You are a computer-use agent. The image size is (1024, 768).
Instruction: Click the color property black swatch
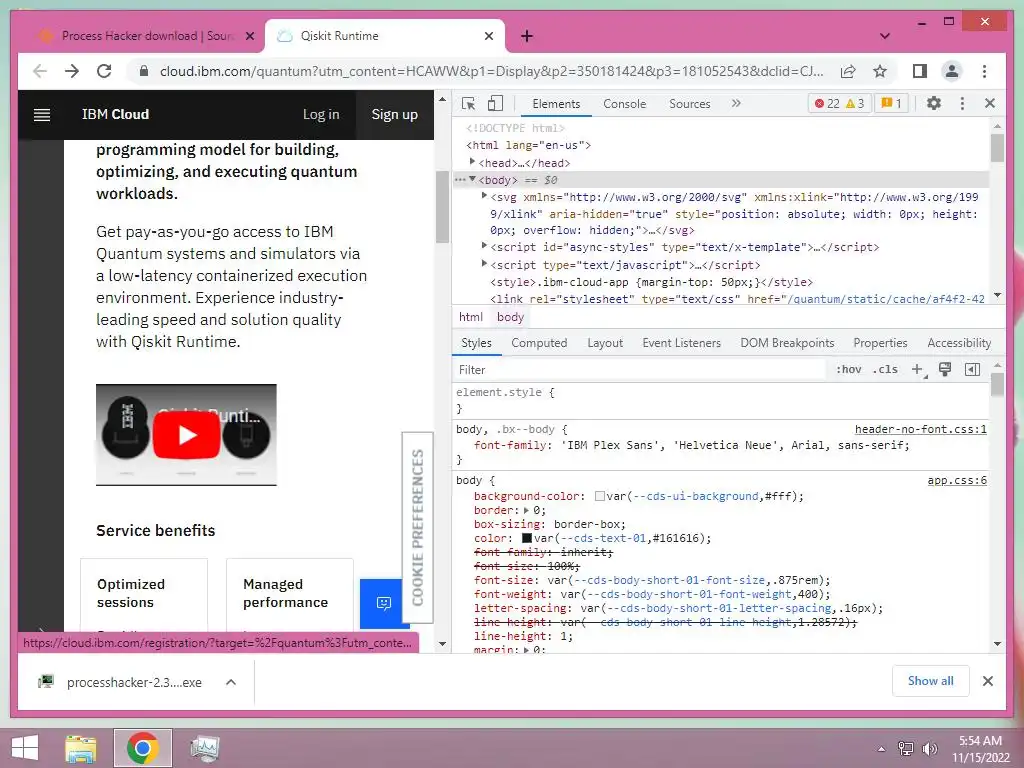click(526, 538)
